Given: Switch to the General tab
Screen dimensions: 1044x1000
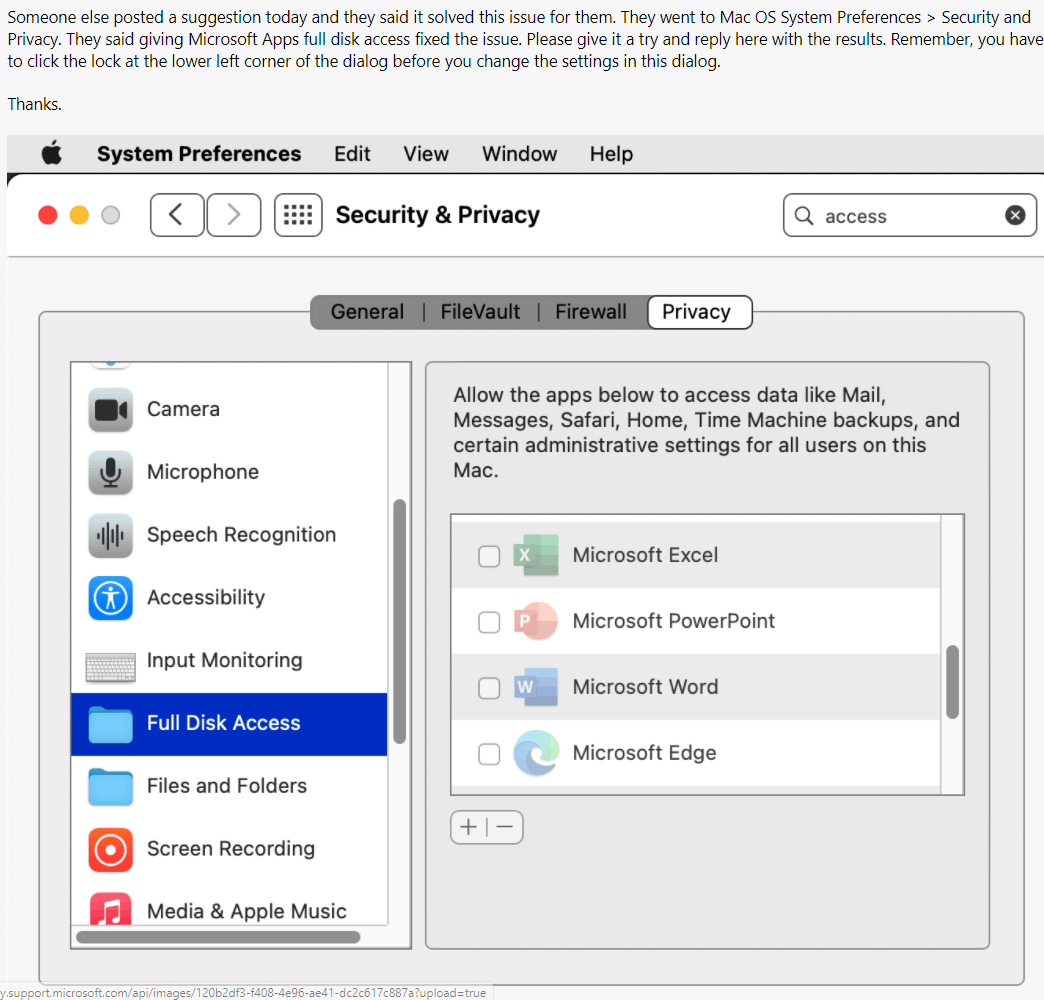Looking at the screenshot, I should pos(367,312).
